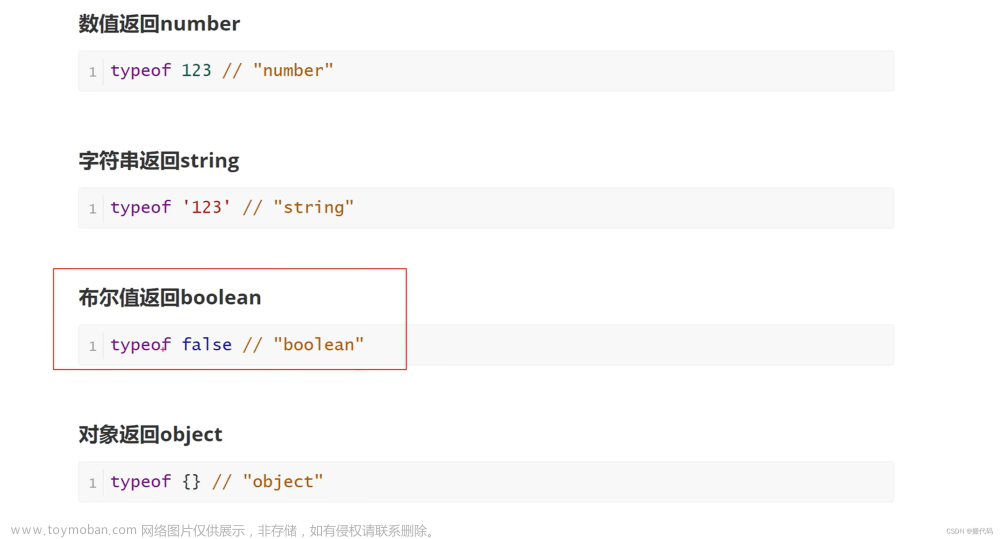Click the heading 对象返回object

[151, 434]
